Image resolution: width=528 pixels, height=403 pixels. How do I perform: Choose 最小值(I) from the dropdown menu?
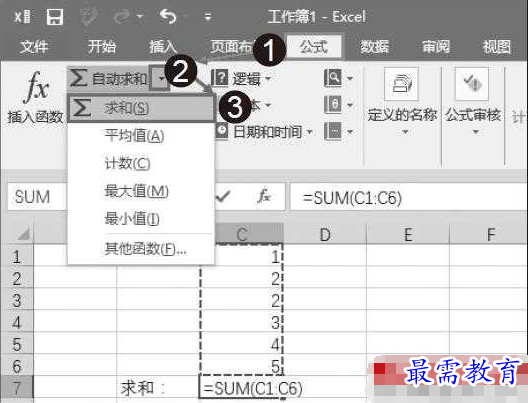click(x=141, y=219)
